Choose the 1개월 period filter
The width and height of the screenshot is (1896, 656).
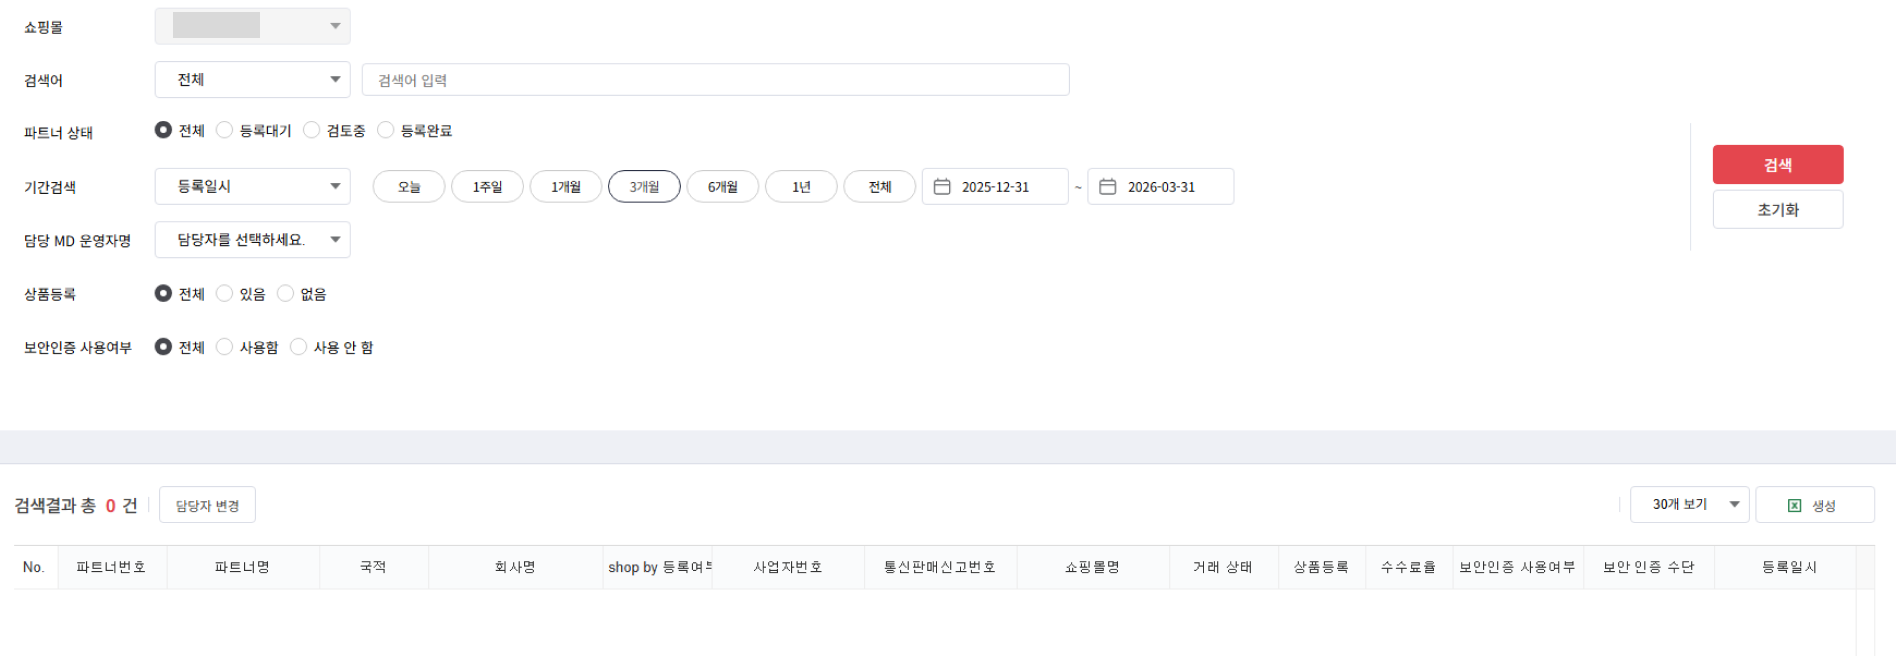click(x=566, y=187)
